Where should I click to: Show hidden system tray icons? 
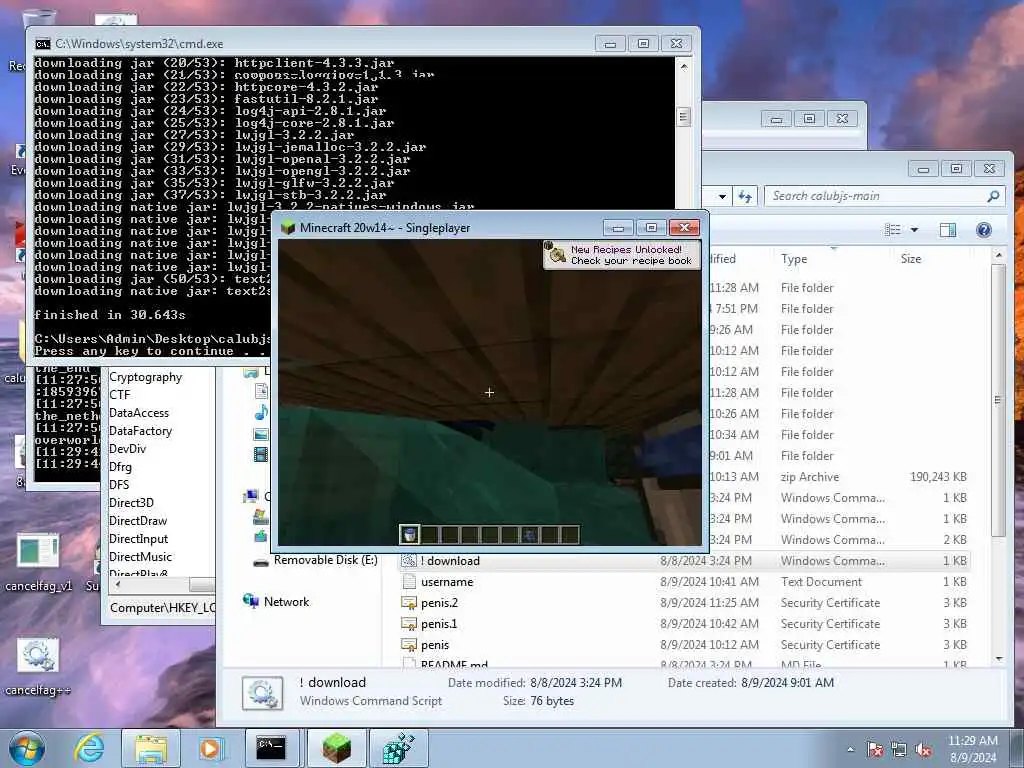click(850, 750)
